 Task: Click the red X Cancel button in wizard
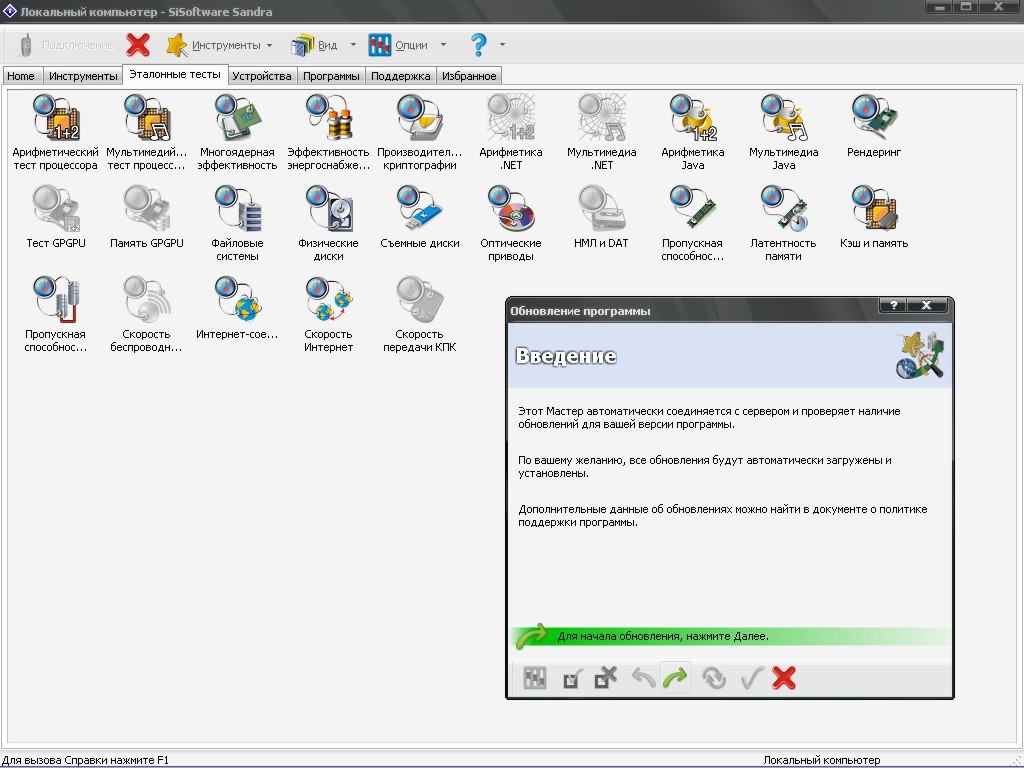784,679
